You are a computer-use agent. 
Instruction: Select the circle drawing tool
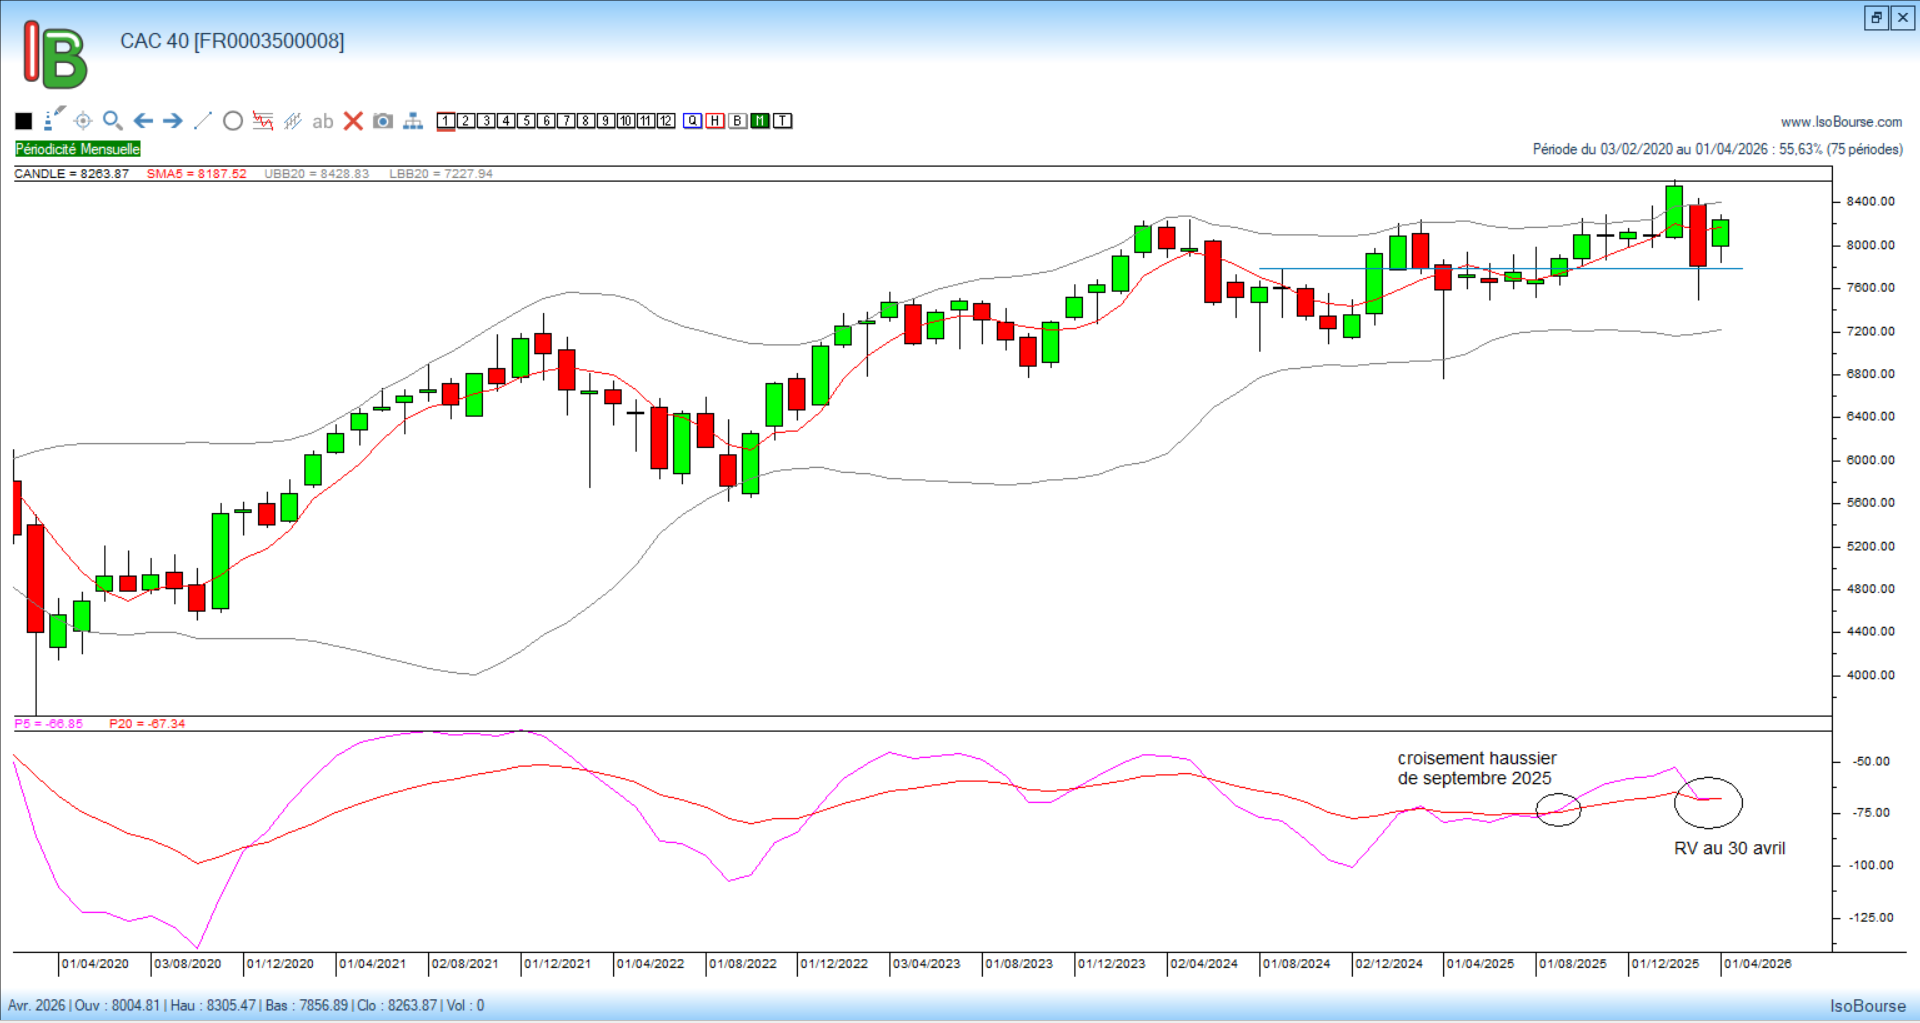233,121
